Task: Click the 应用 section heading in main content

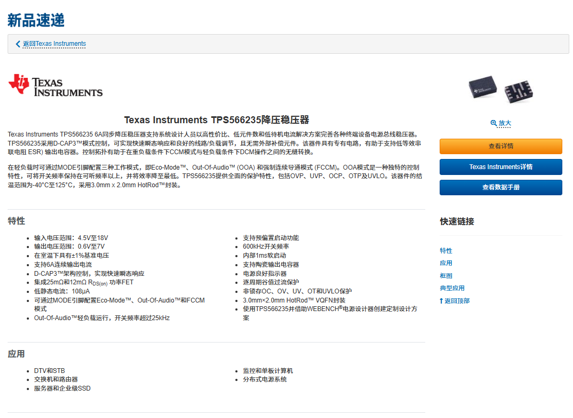Action: 16,354
